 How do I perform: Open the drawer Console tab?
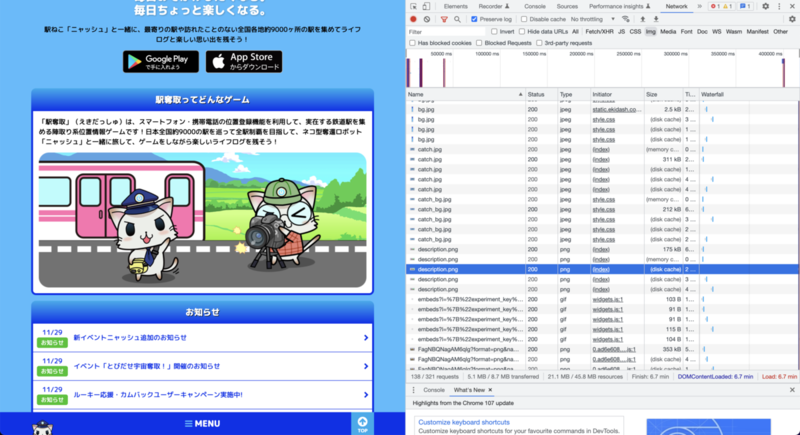coord(434,390)
